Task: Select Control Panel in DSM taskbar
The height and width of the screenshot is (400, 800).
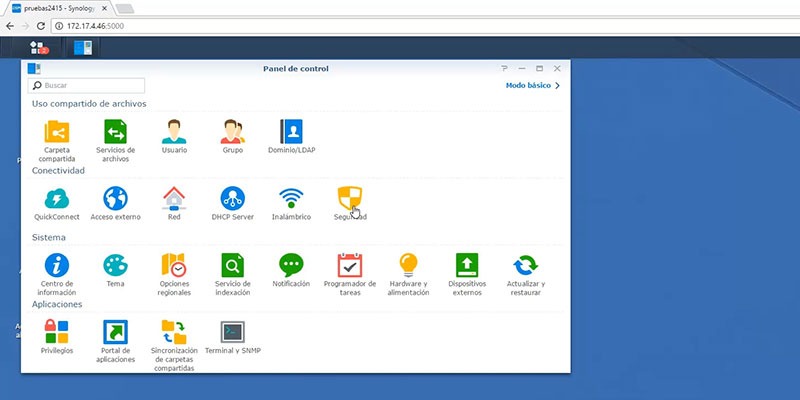Action: pyautogui.click(x=83, y=48)
